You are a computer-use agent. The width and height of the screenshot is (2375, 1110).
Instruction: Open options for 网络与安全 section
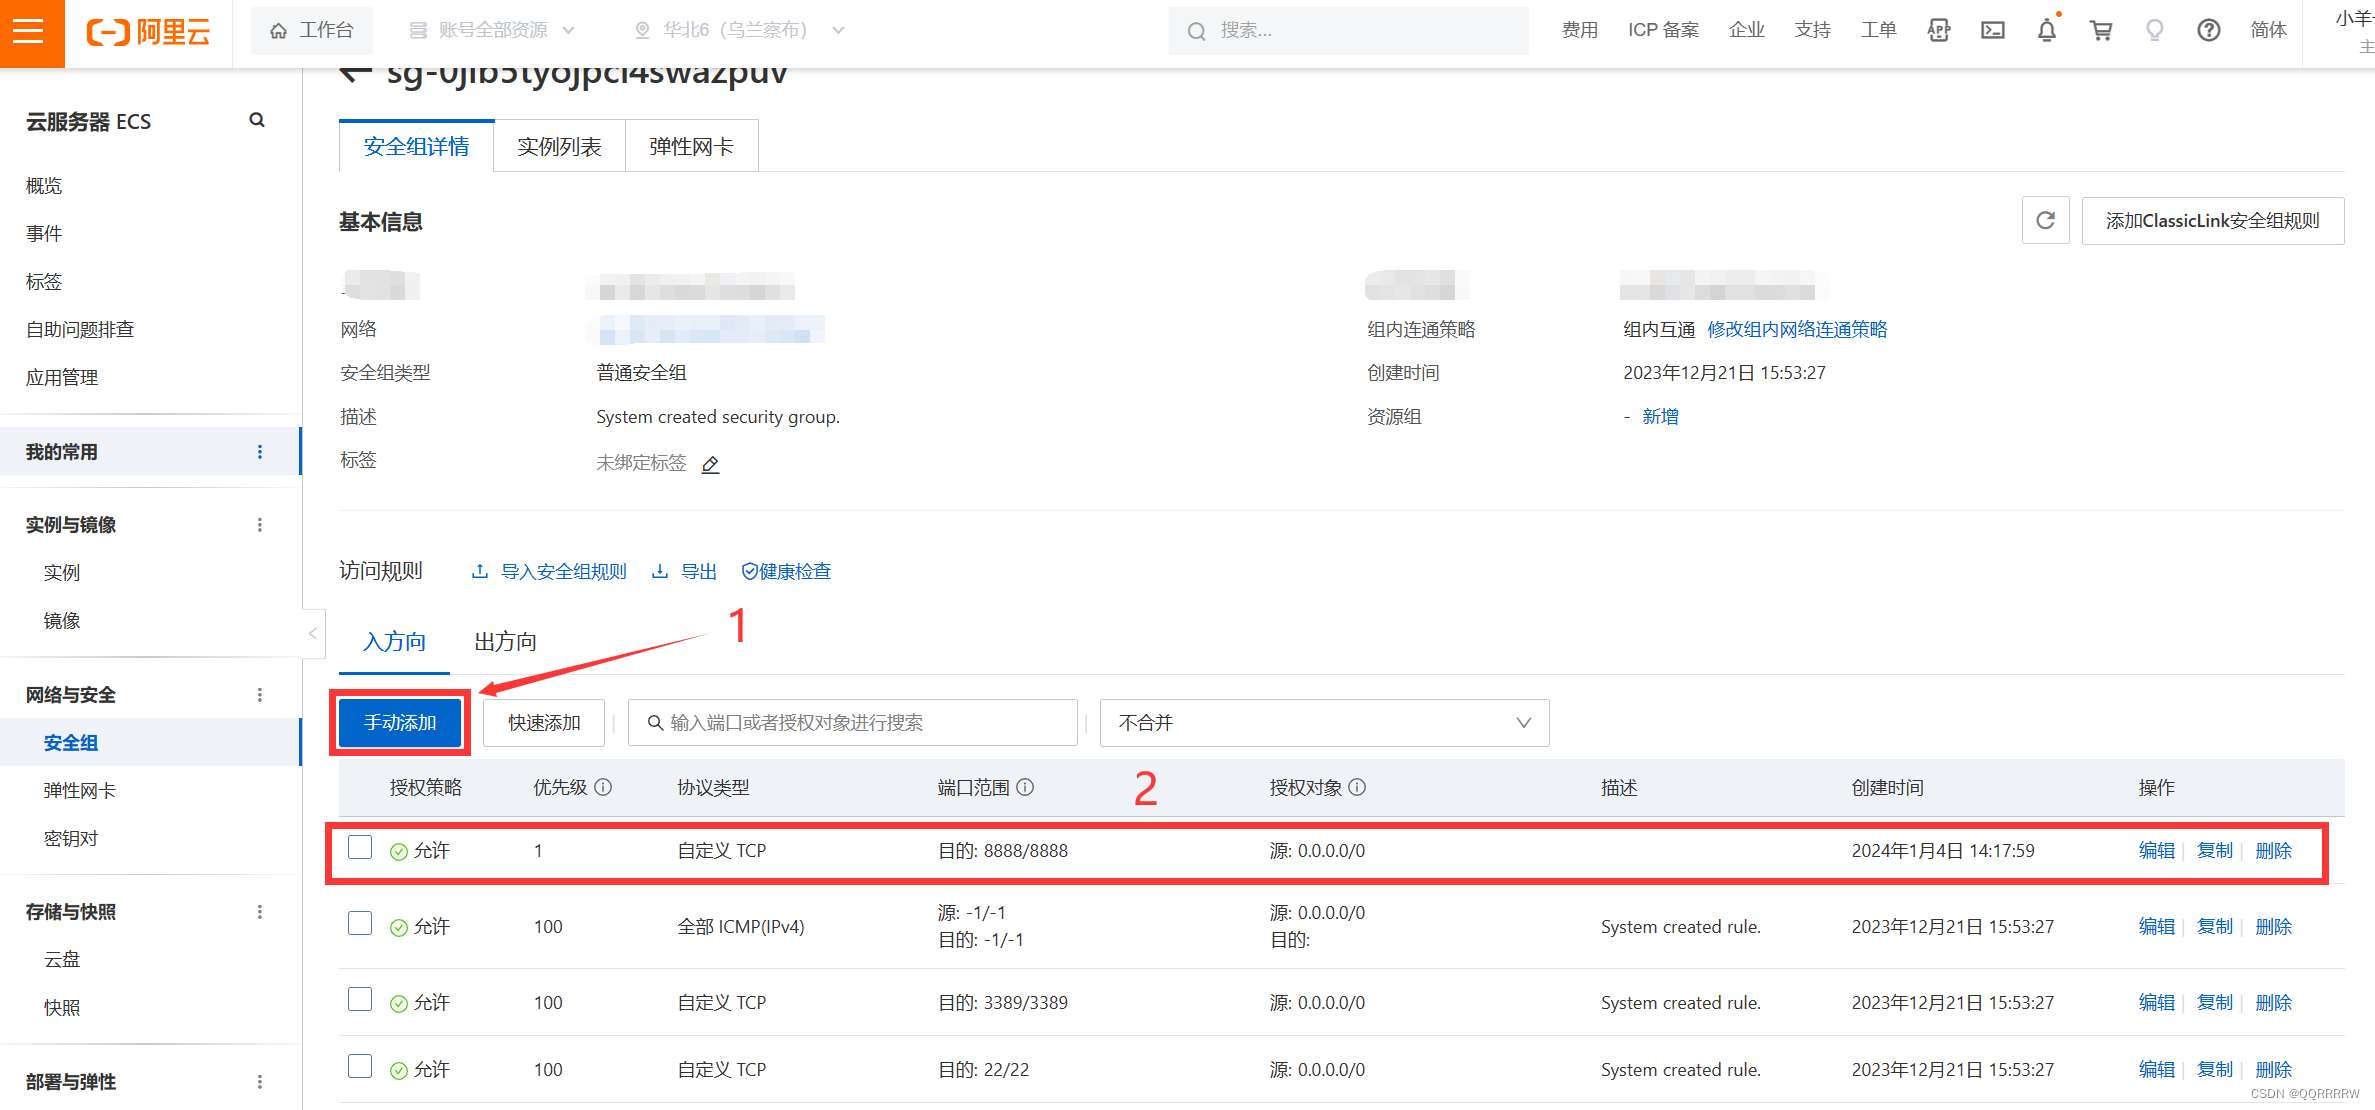[x=260, y=695]
